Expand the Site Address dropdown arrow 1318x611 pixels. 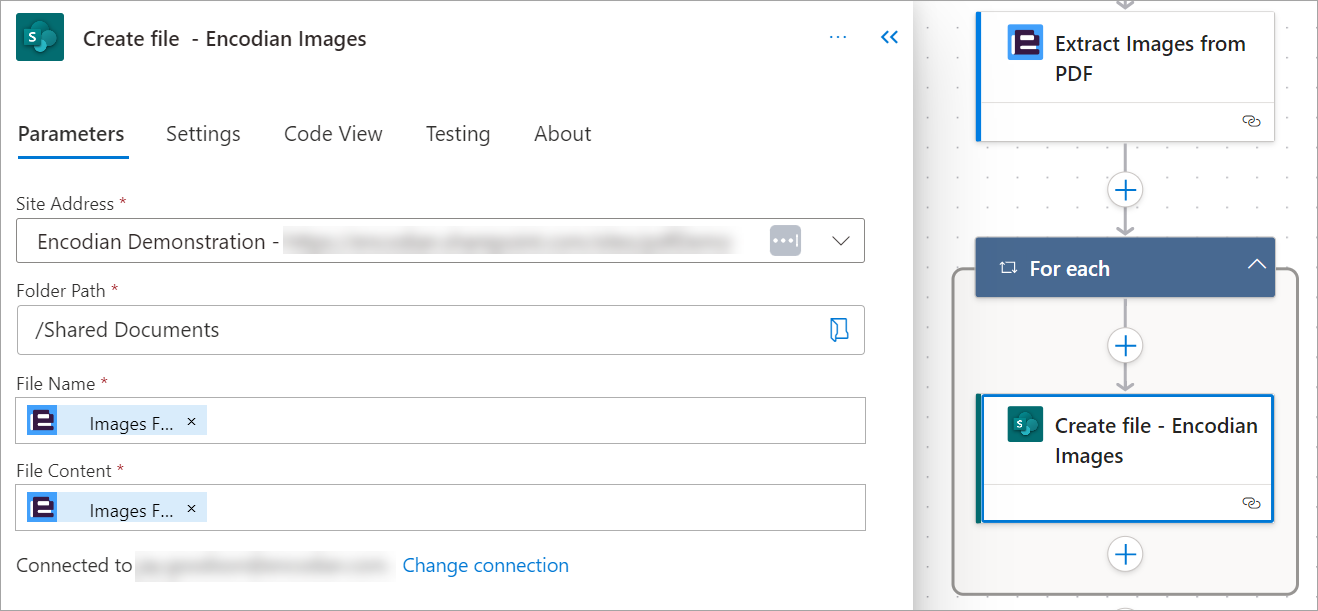(841, 241)
